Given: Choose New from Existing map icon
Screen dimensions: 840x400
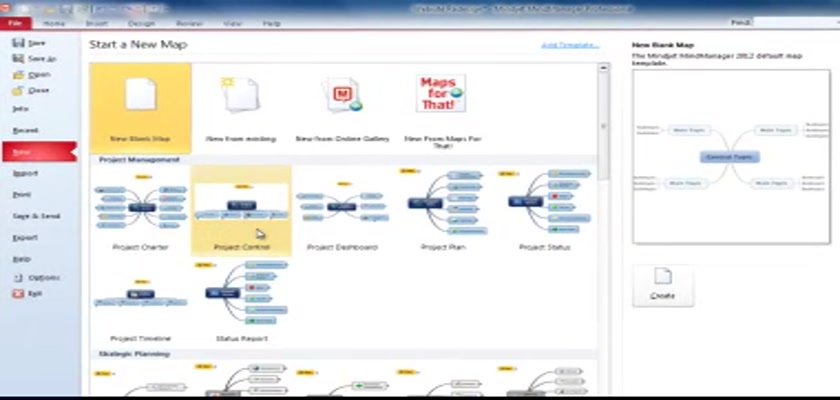Looking at the screenshot, I should point(240,98).
